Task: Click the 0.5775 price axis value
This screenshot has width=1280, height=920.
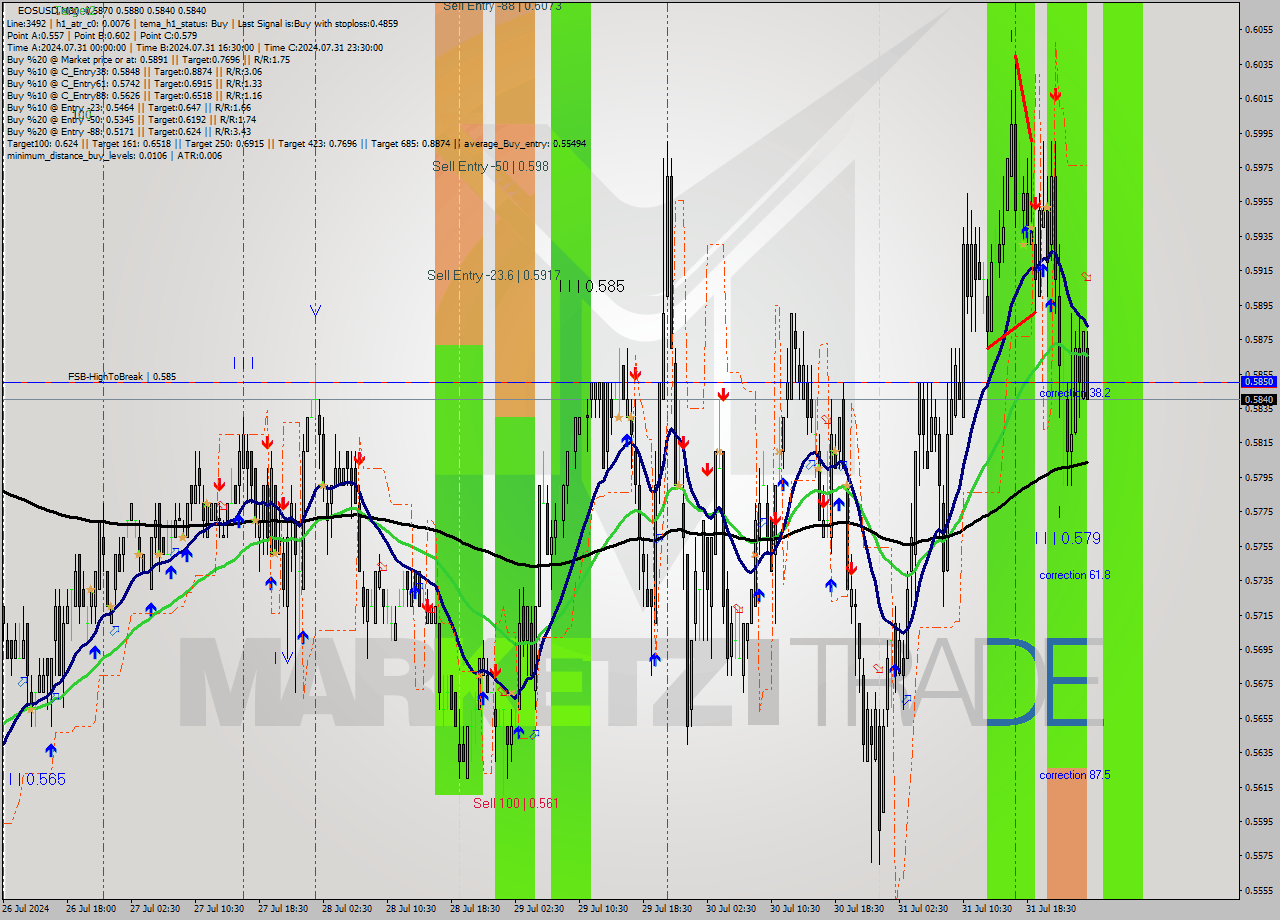Action: tap(1258, 511)
